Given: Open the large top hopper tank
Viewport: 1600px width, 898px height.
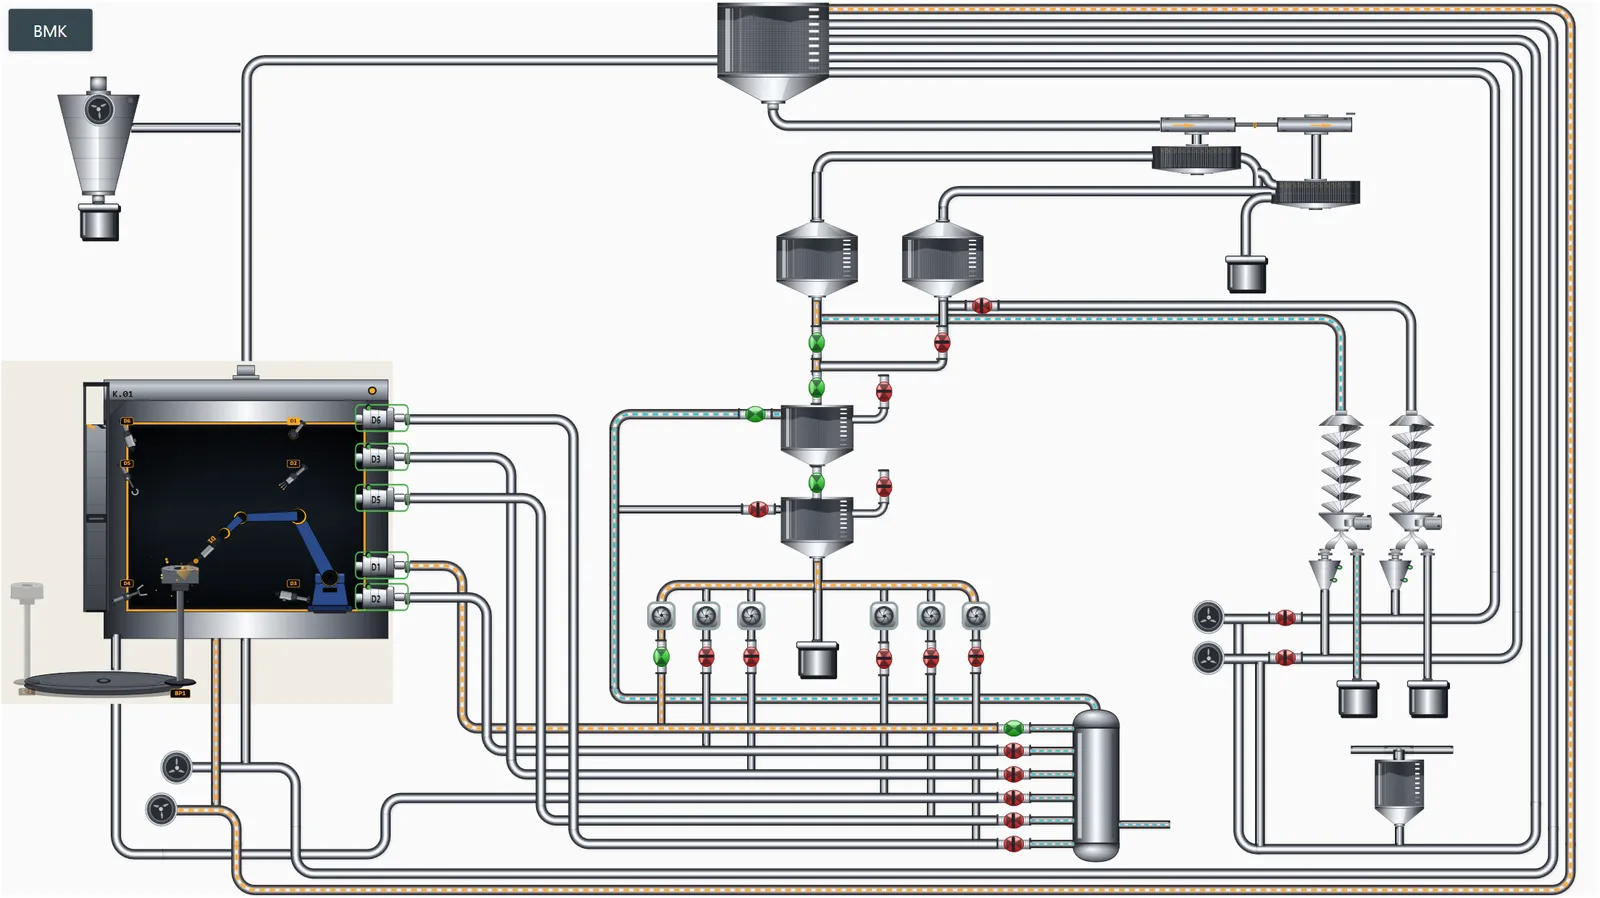Looking at the screenshot, I should pyautogui.click(x=773, y=52).
